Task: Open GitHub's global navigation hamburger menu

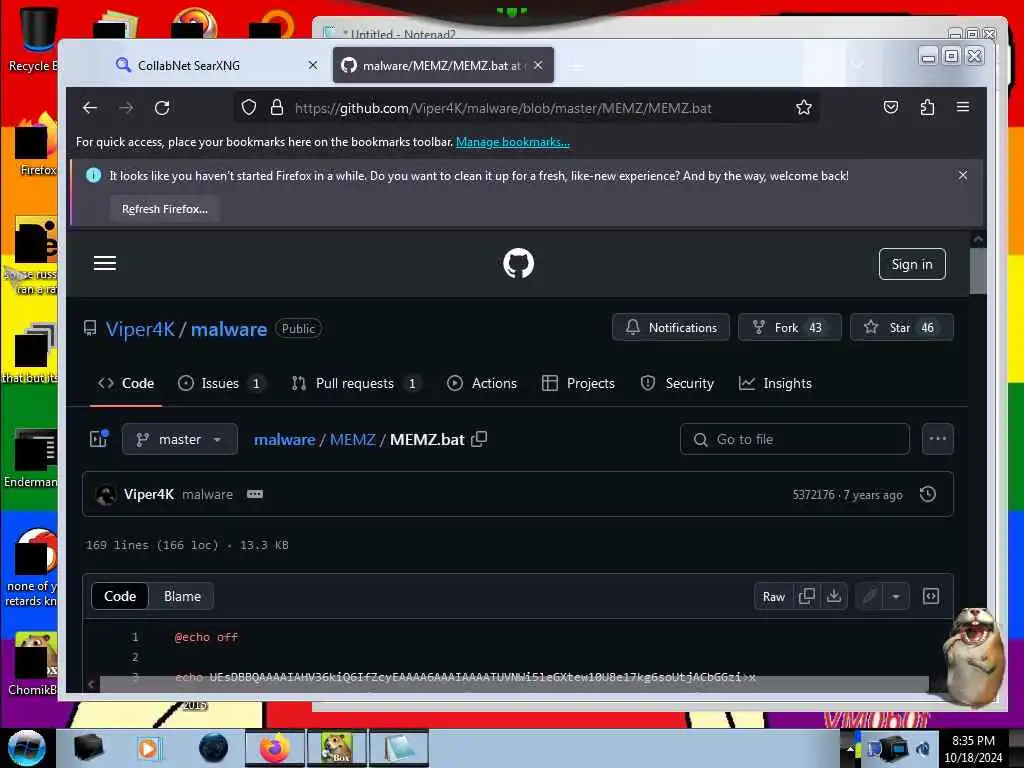Action: click(104, 263)
